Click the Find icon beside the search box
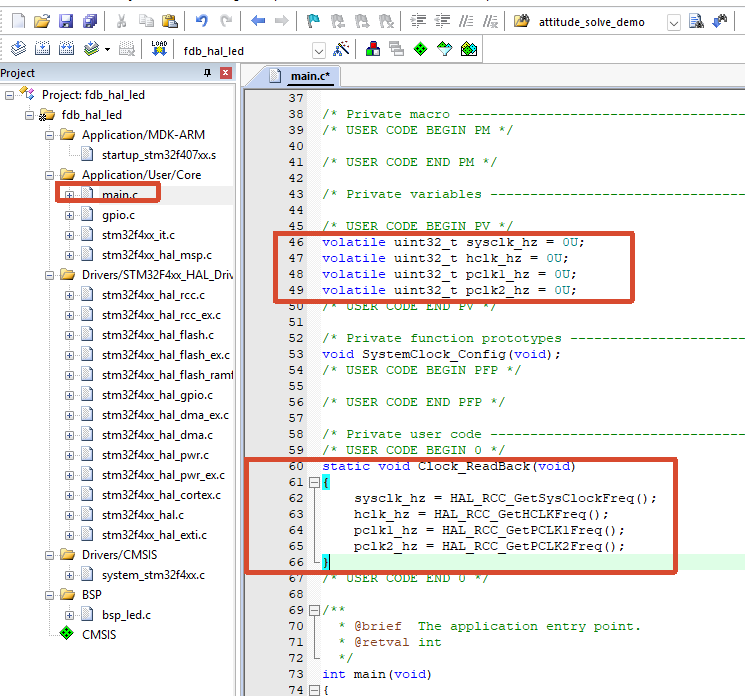The width and height of the screenshot is (745, 696). coord(697,21)
